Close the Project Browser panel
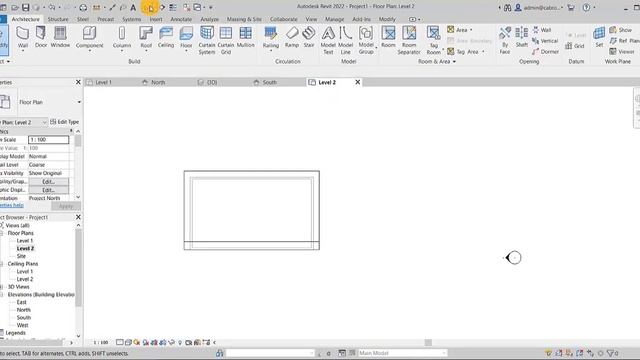The image size is (640, 360). pyautogui.click(x=78, y=217)
